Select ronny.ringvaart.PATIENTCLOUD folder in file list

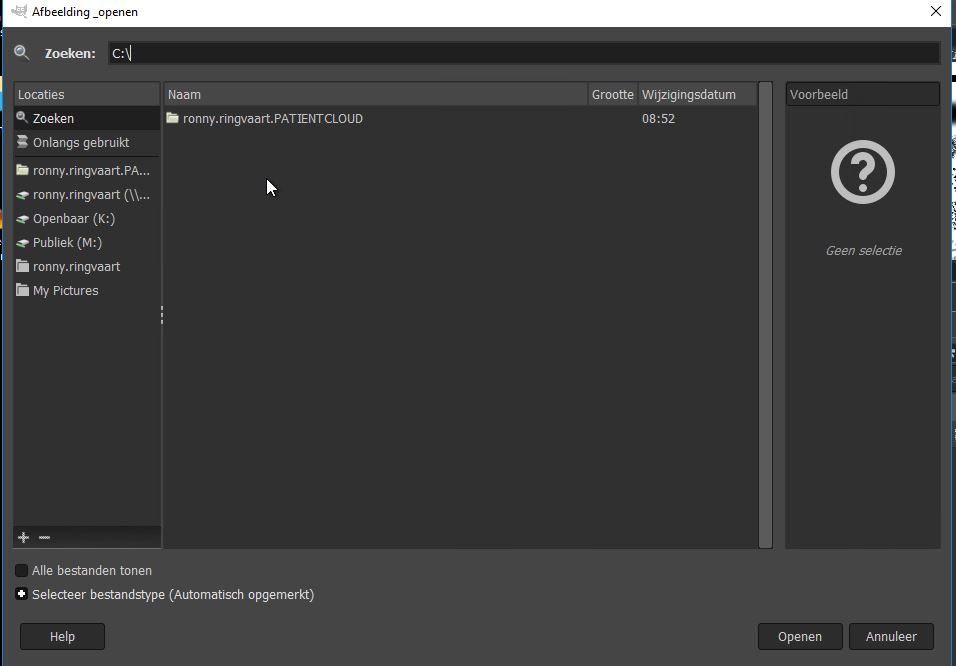coord(272,119)
